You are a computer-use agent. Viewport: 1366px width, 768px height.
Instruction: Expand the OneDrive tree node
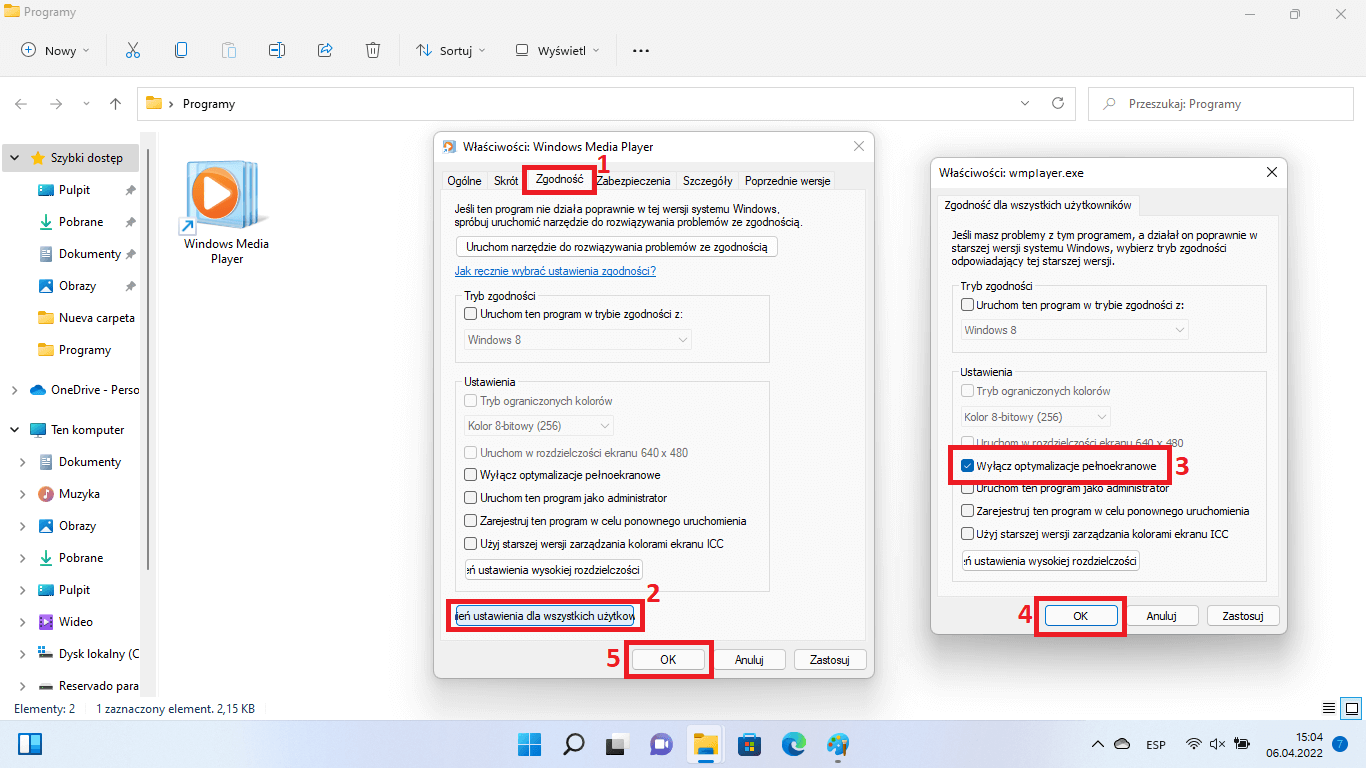pos(15,390)
